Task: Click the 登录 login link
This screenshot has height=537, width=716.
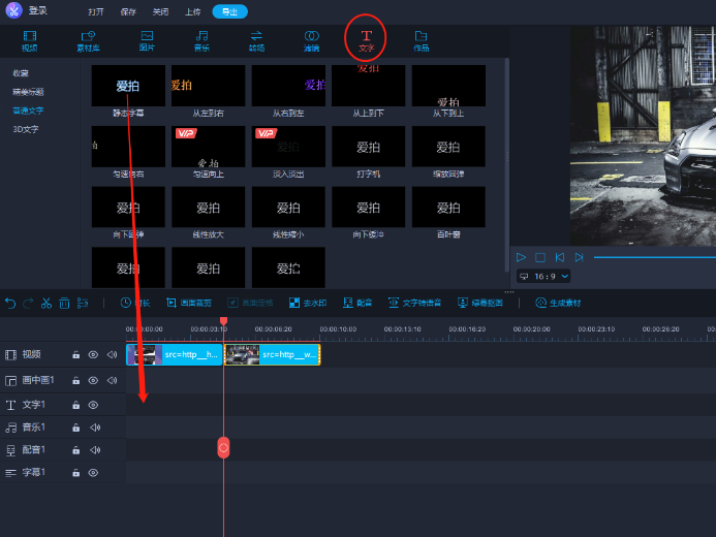Action: [38, 11]
